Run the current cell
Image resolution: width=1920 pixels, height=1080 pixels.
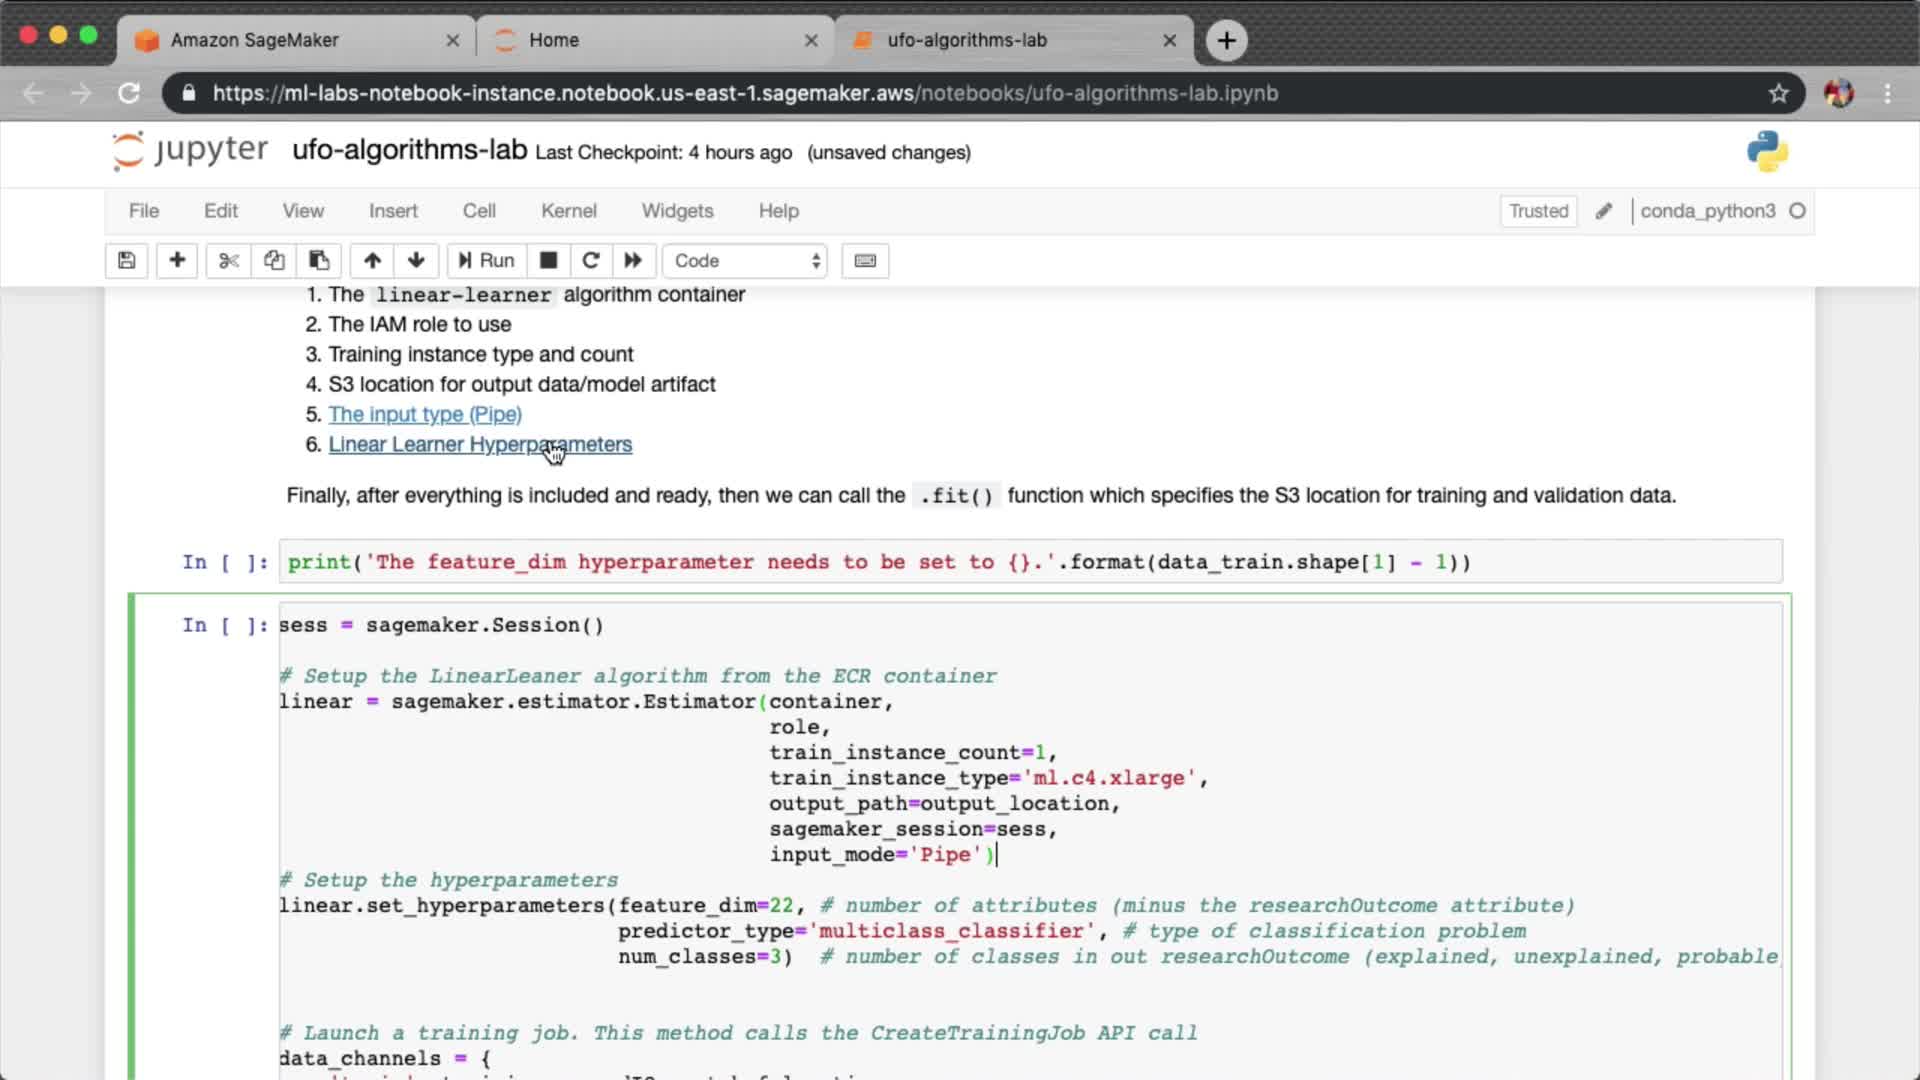point(486,261)
